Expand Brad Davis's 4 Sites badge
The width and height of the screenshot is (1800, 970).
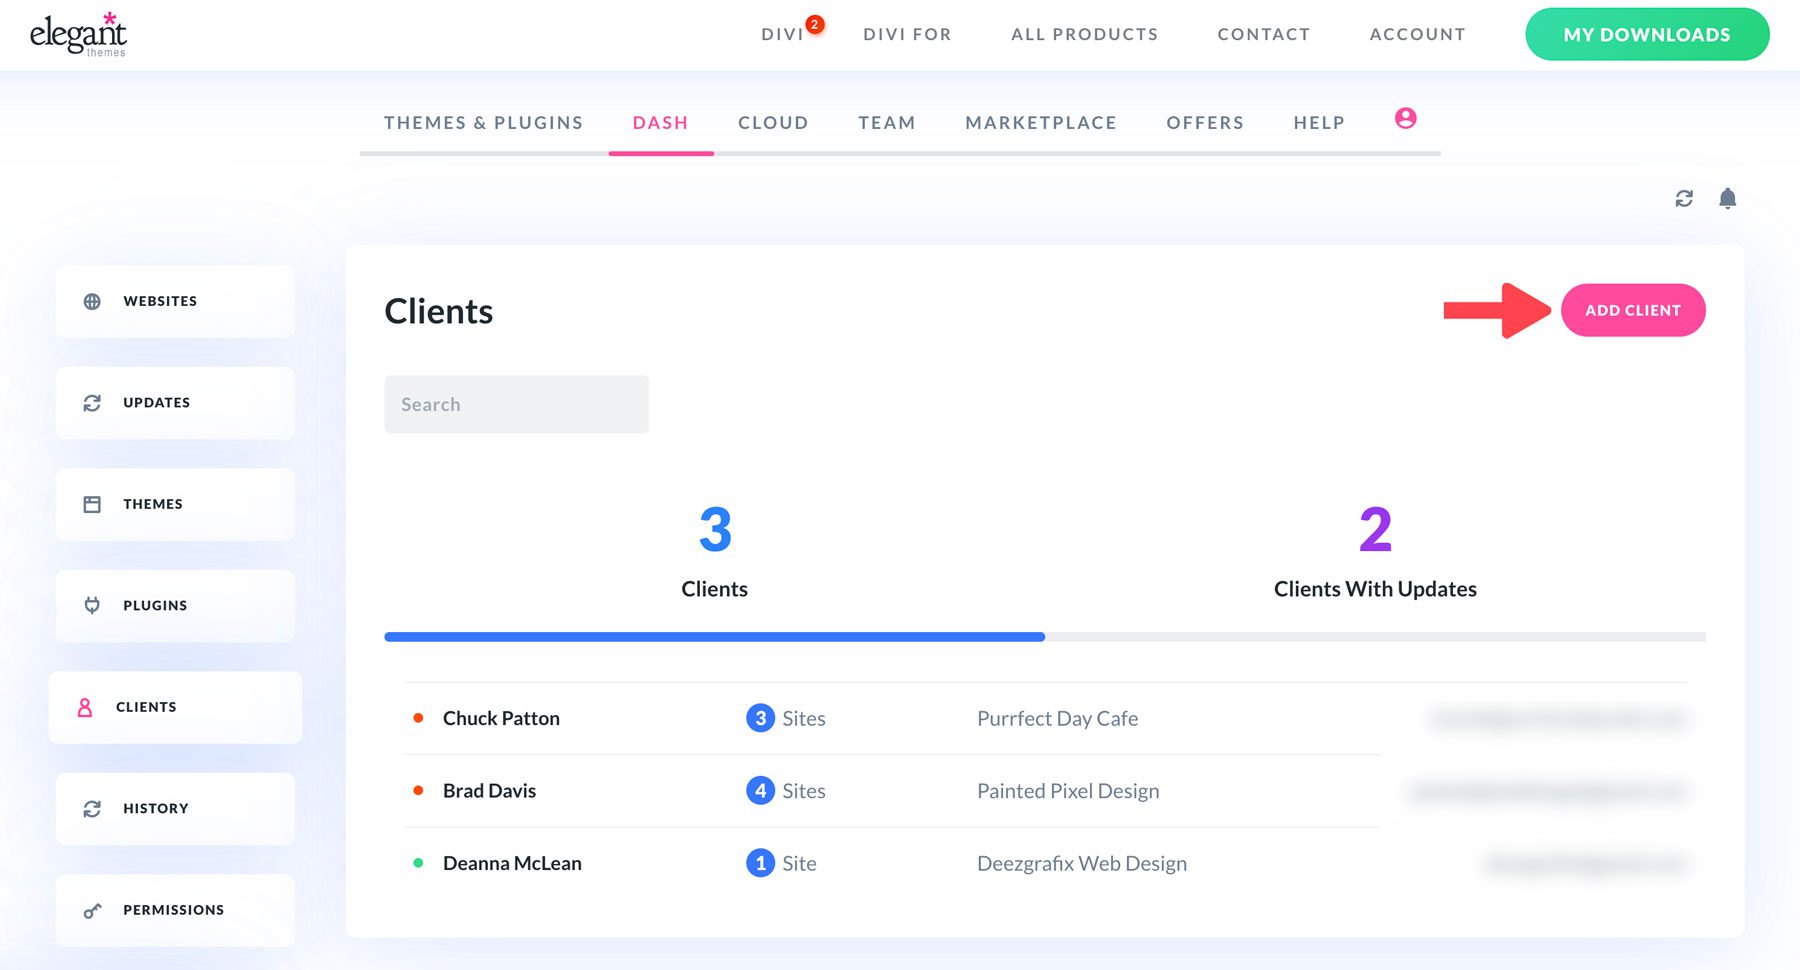pyautogui.click(x=761, y=790)
